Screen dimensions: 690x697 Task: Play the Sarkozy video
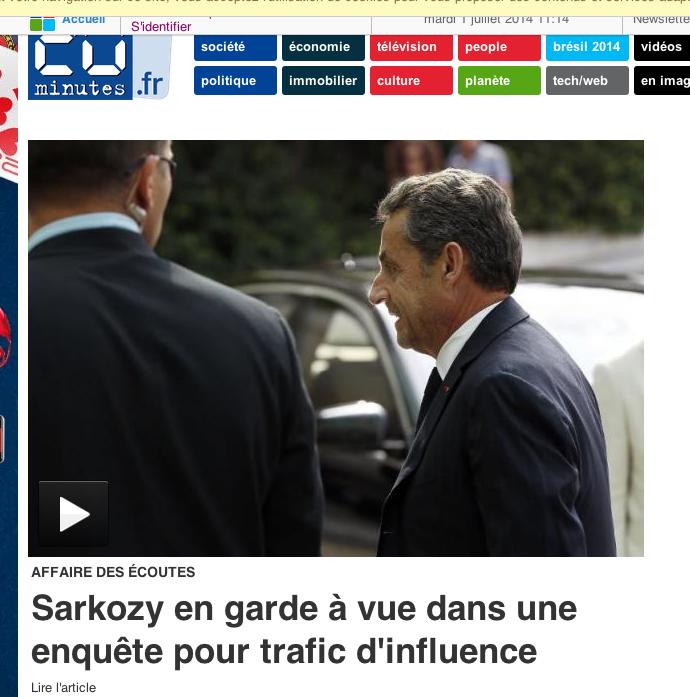[73, 513]
